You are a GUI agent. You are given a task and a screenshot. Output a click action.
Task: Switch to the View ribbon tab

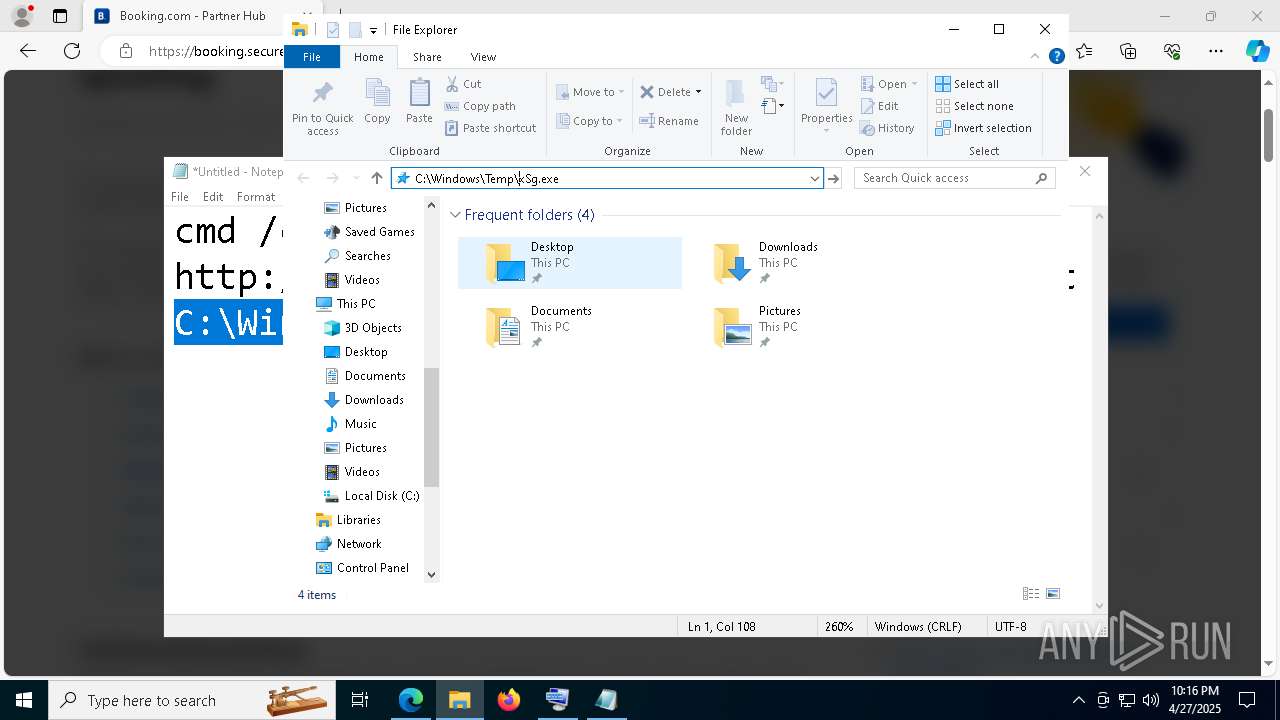[483, 57]
